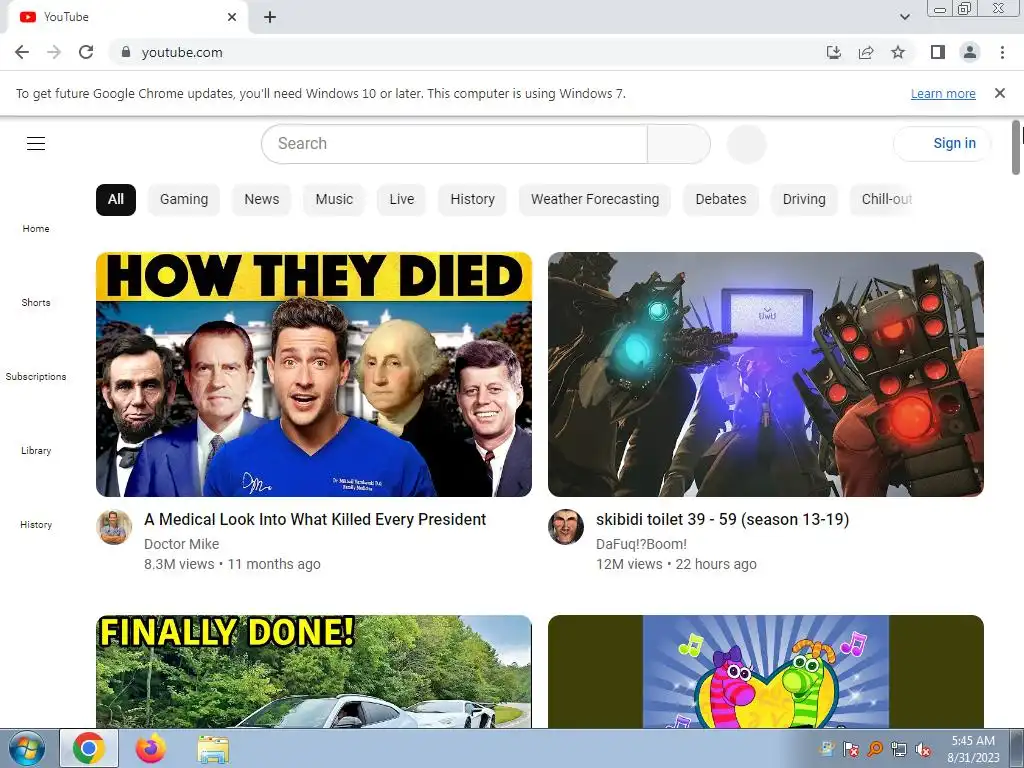Viewport: 1024px width, 768px height.
Task: Open the Windows Start menu
Action: click(27, 748)
